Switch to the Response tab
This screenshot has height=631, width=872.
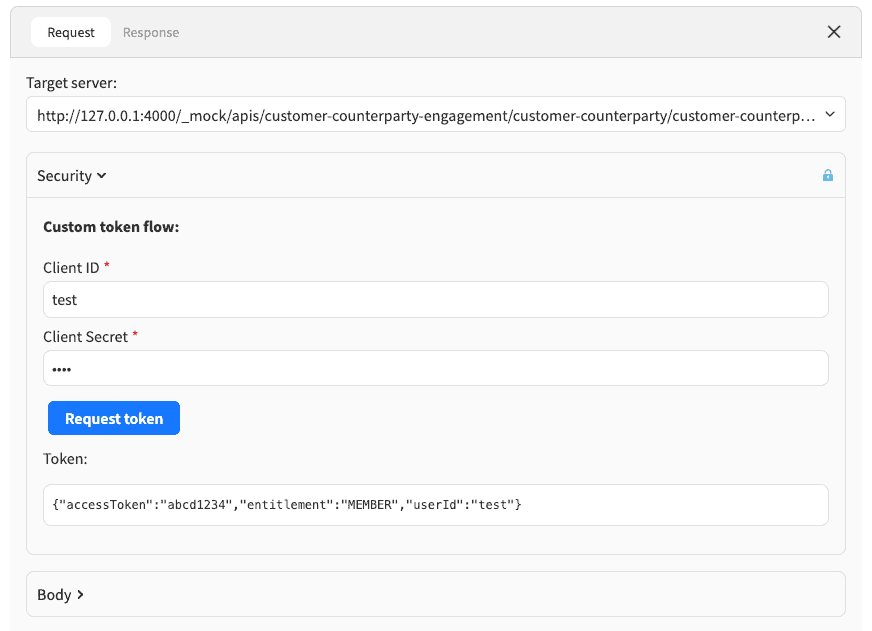[151, 32]
